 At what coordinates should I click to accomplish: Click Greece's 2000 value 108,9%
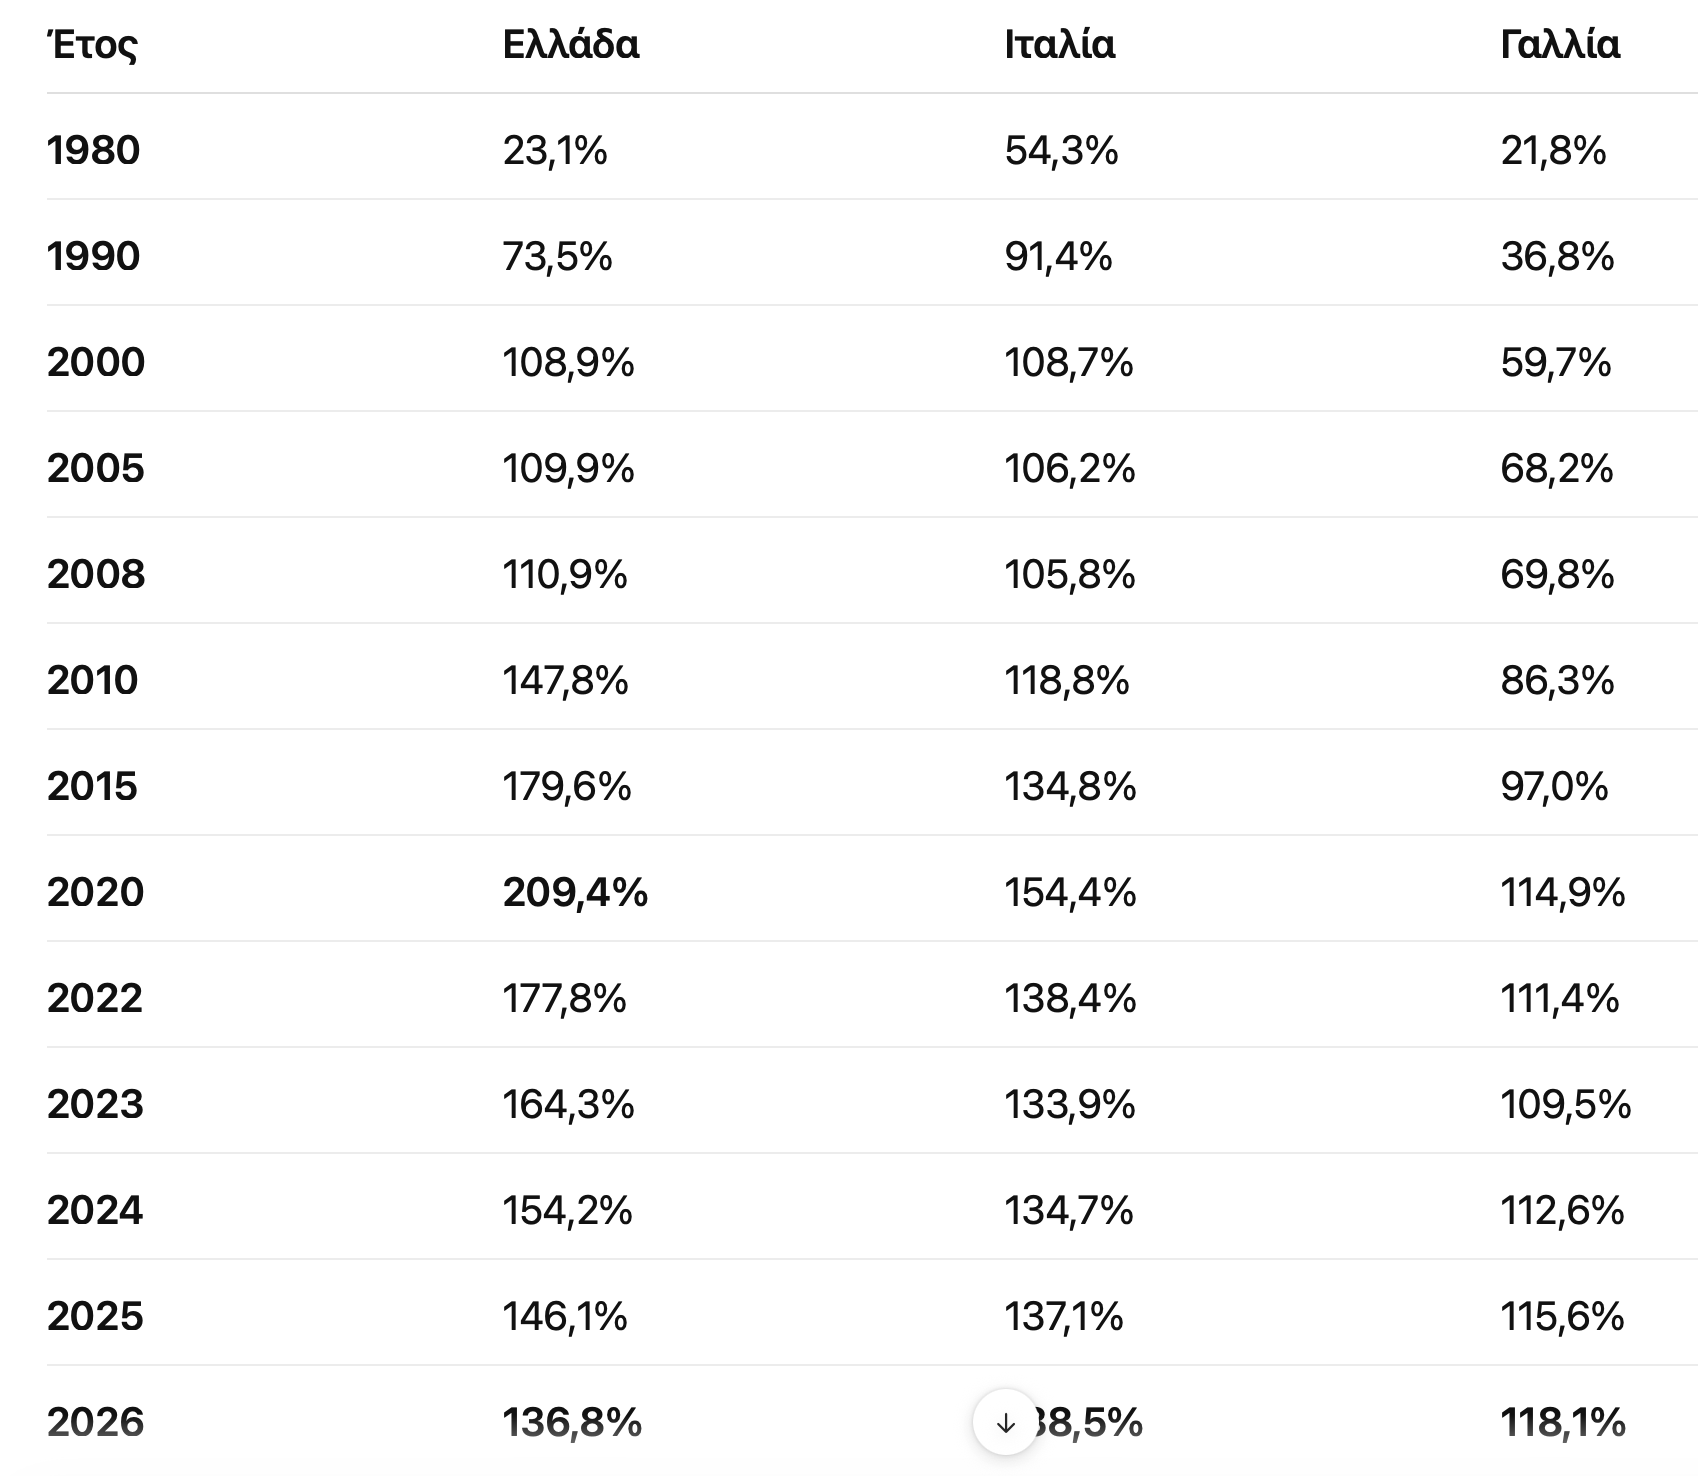coord(569,363)
